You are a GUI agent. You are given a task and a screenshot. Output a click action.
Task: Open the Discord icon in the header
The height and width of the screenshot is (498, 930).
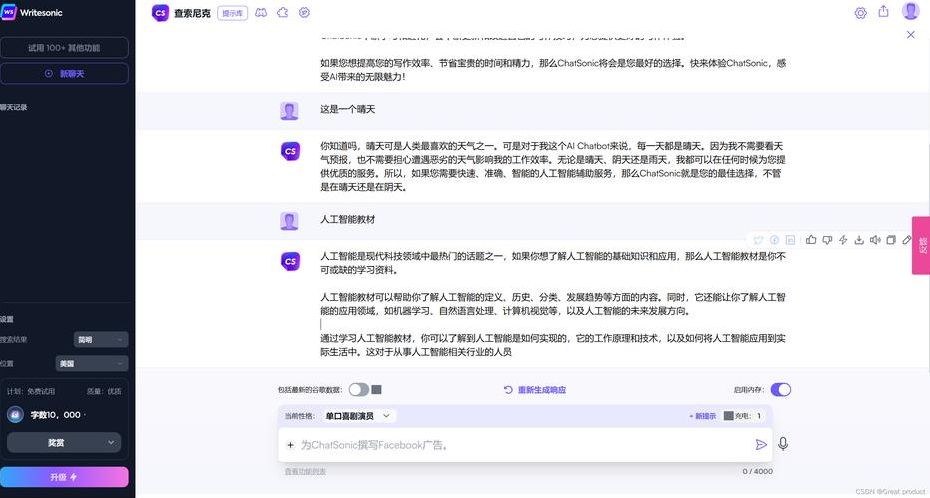[261, 12]
